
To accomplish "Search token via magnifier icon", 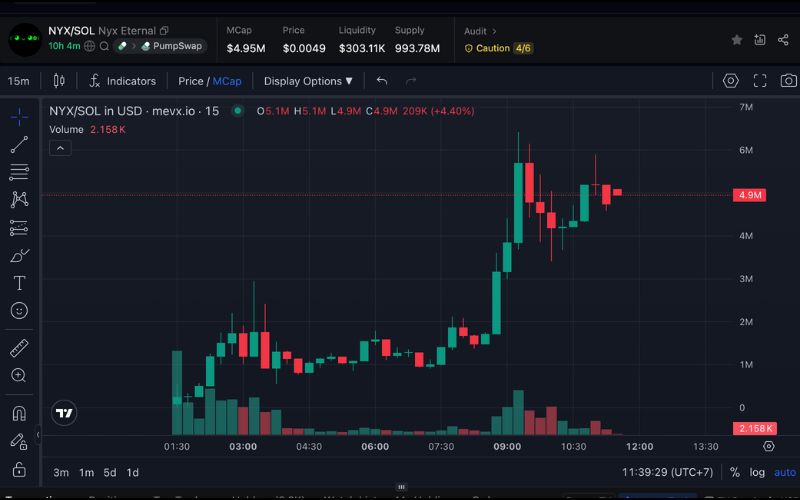I will (x=104, y=46).
